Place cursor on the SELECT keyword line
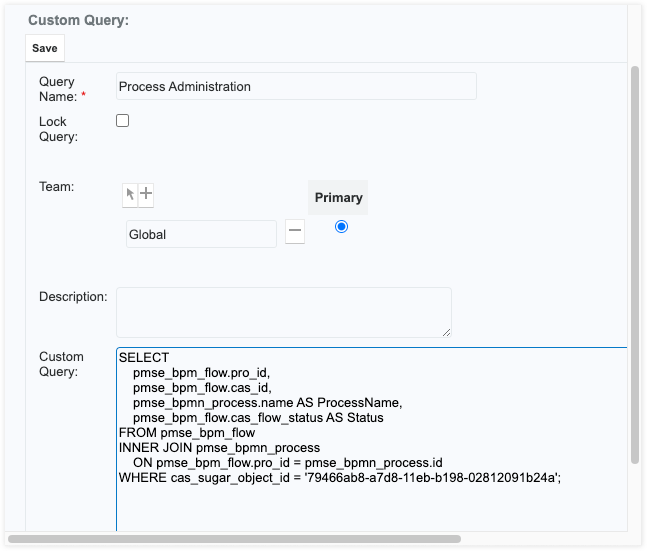Screen dimensions: 647x551 [x=144, y=357]
